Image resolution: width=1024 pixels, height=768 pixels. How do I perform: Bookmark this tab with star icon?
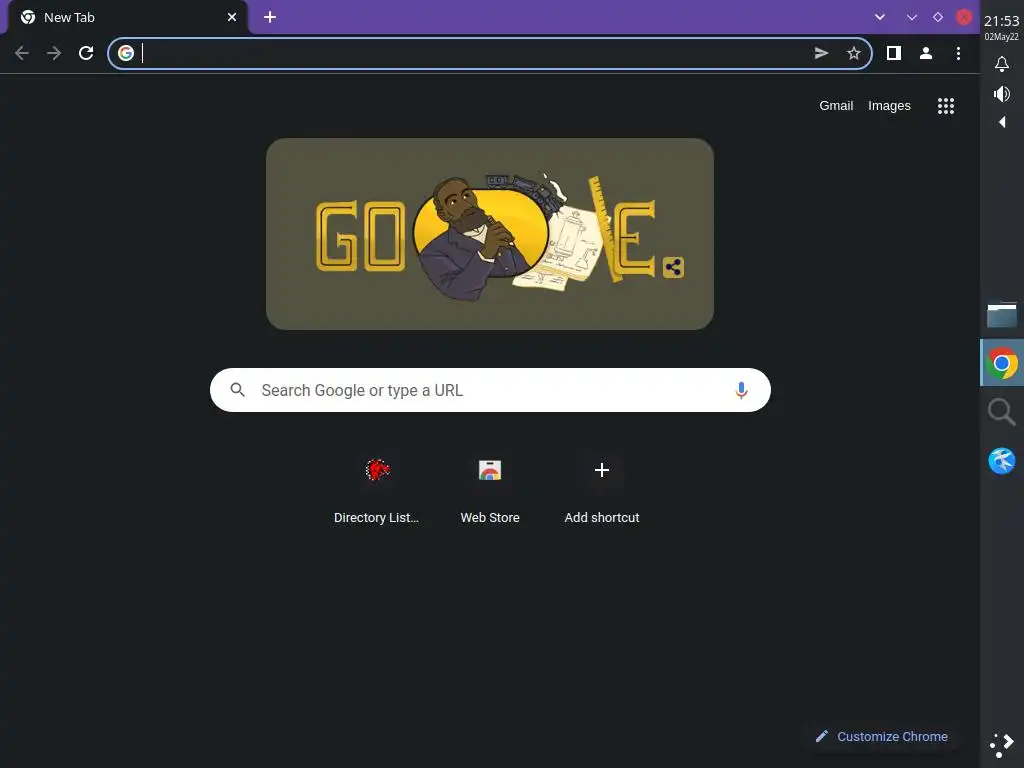click(x=854, y=53)
